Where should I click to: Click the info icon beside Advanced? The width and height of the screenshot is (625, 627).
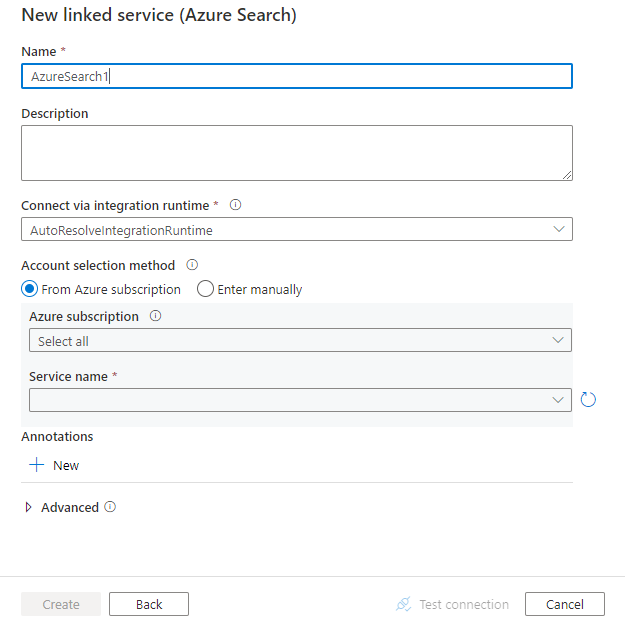(110, 507)
